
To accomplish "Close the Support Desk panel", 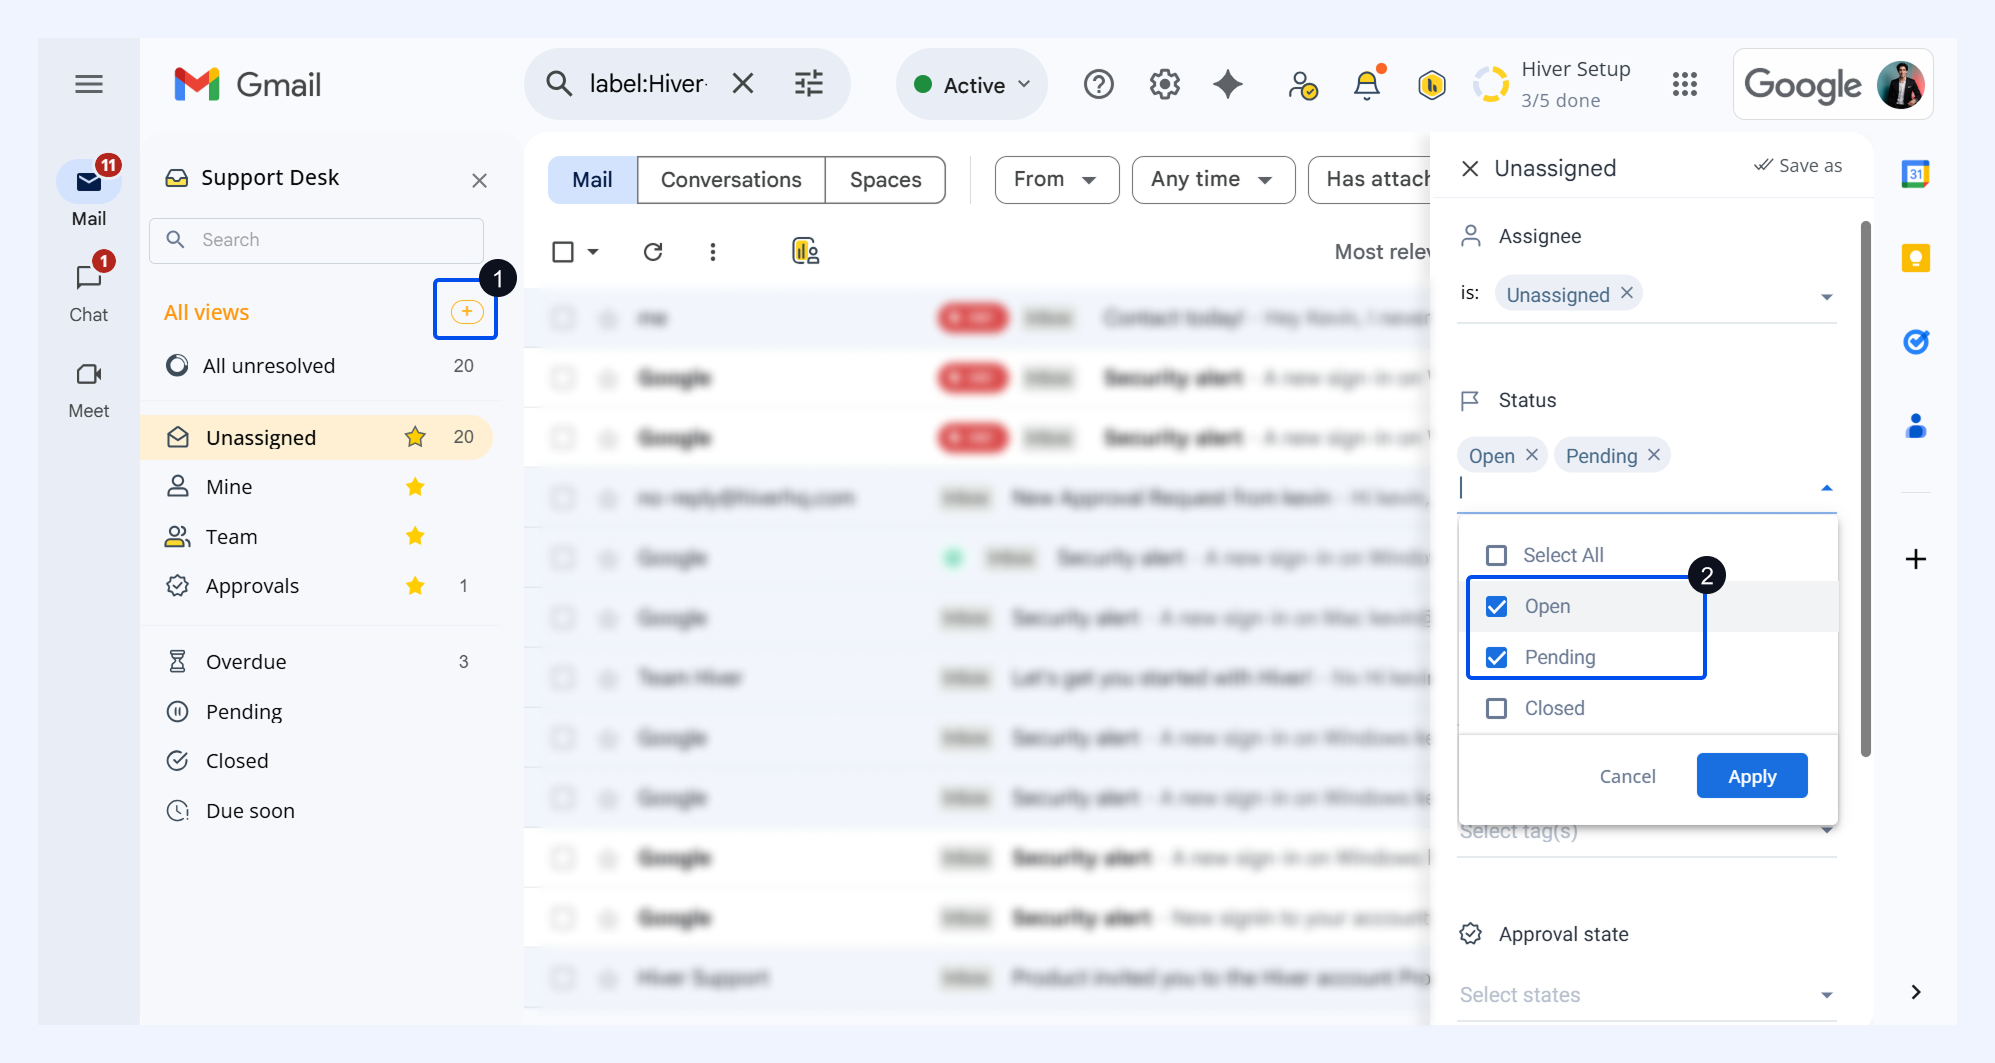I will [480, 181].
